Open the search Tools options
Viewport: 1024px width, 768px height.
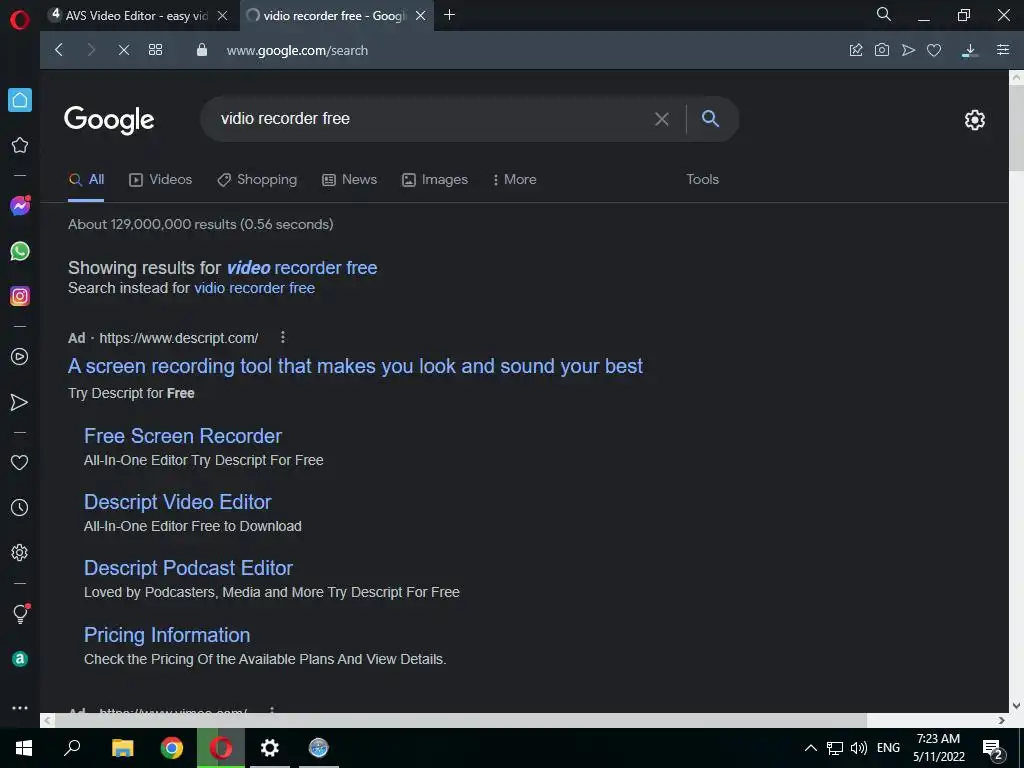click(x=702, y=180)
